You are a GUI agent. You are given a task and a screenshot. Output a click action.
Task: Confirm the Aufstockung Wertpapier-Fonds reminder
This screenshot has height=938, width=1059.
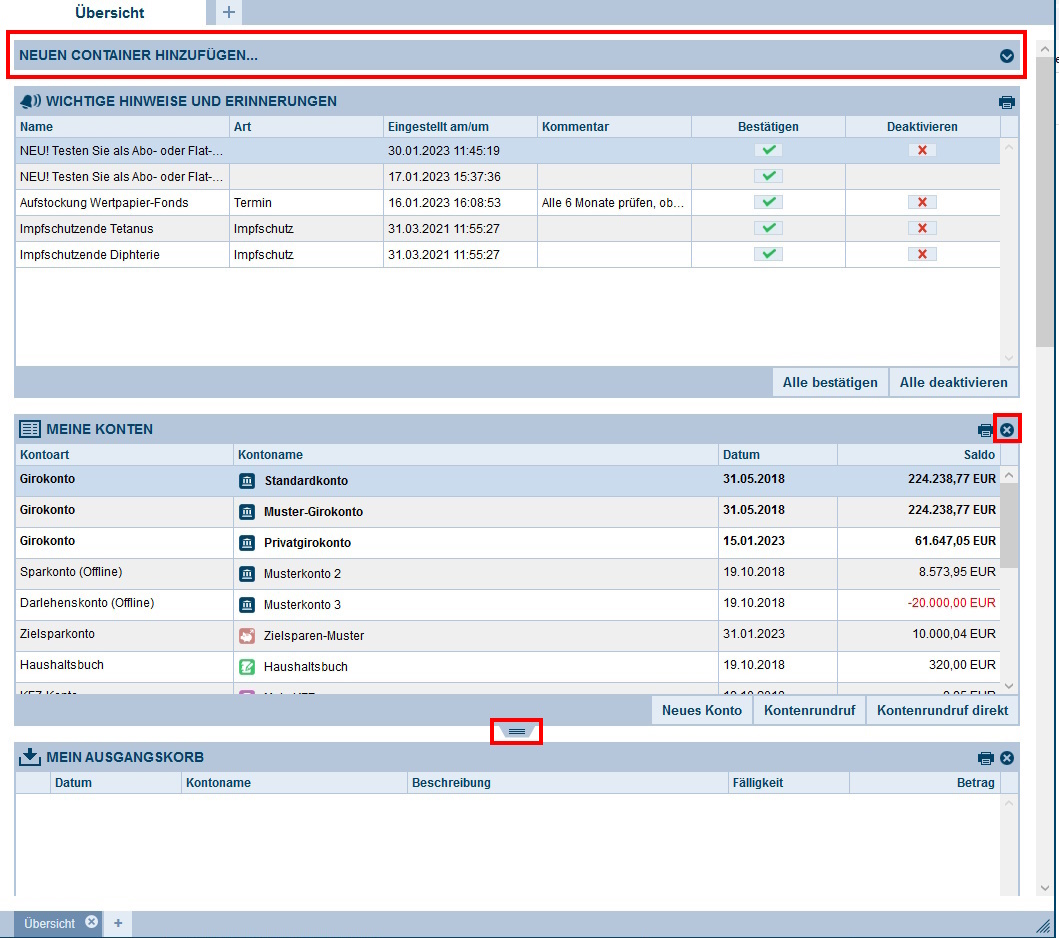[769, 202]
